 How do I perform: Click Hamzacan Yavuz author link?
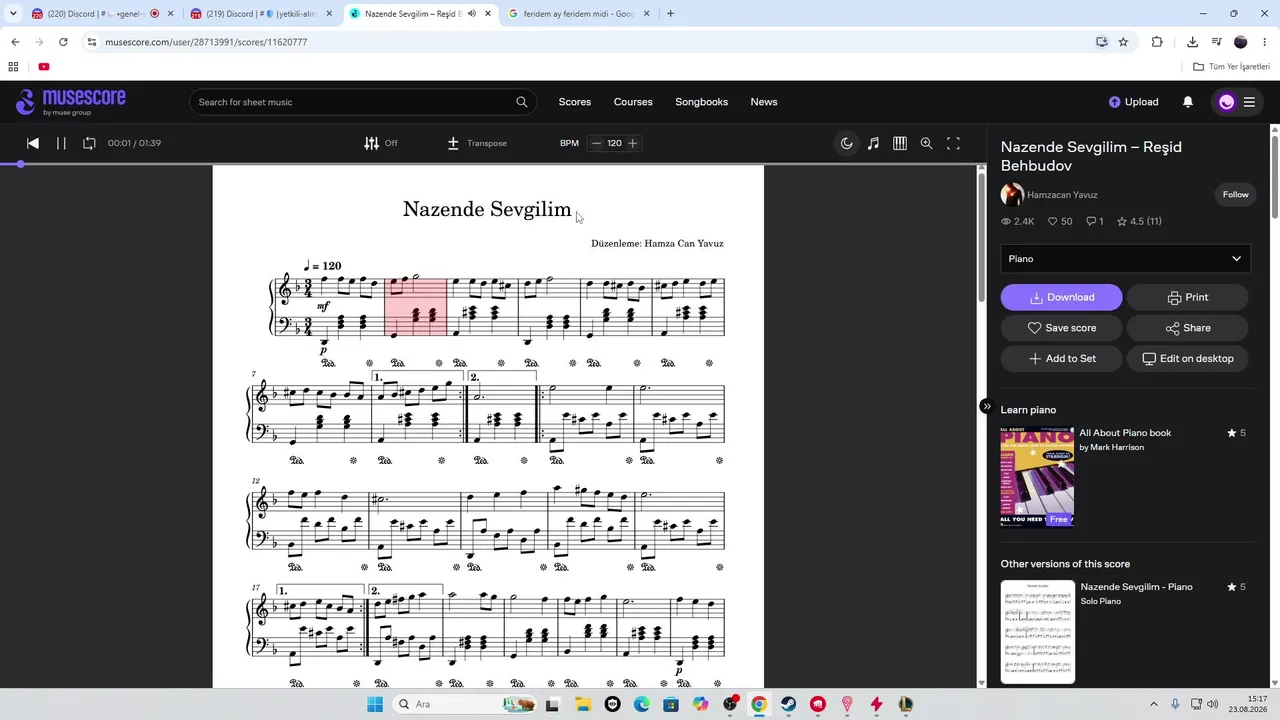(x=1062, y=195)
